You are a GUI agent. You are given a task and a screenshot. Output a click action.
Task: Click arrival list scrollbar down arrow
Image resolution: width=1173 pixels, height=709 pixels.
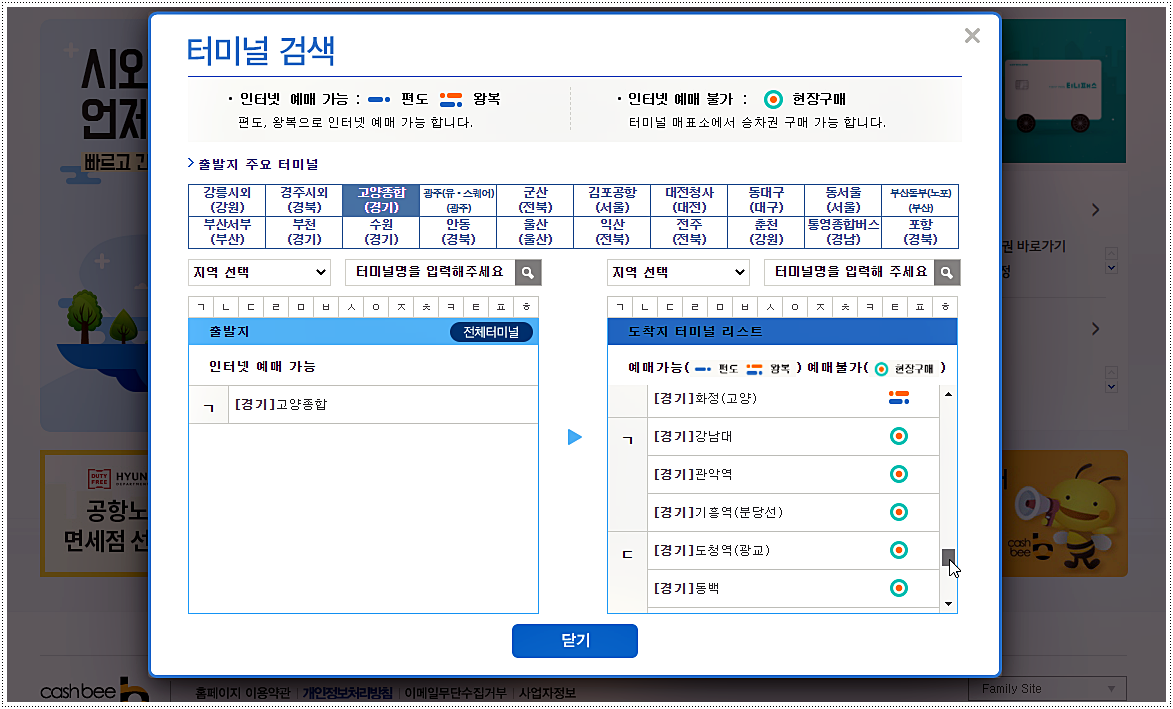click(x=949, y=604)
